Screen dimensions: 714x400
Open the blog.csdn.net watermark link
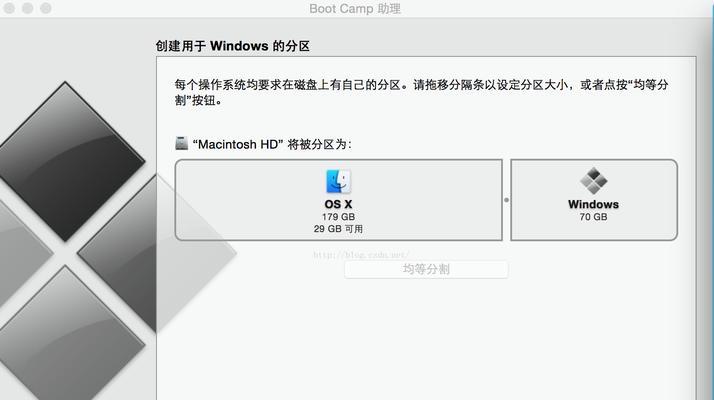361,255
